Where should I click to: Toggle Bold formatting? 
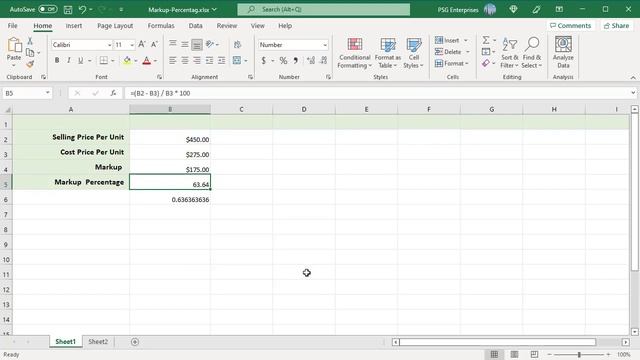pos(57,60)
